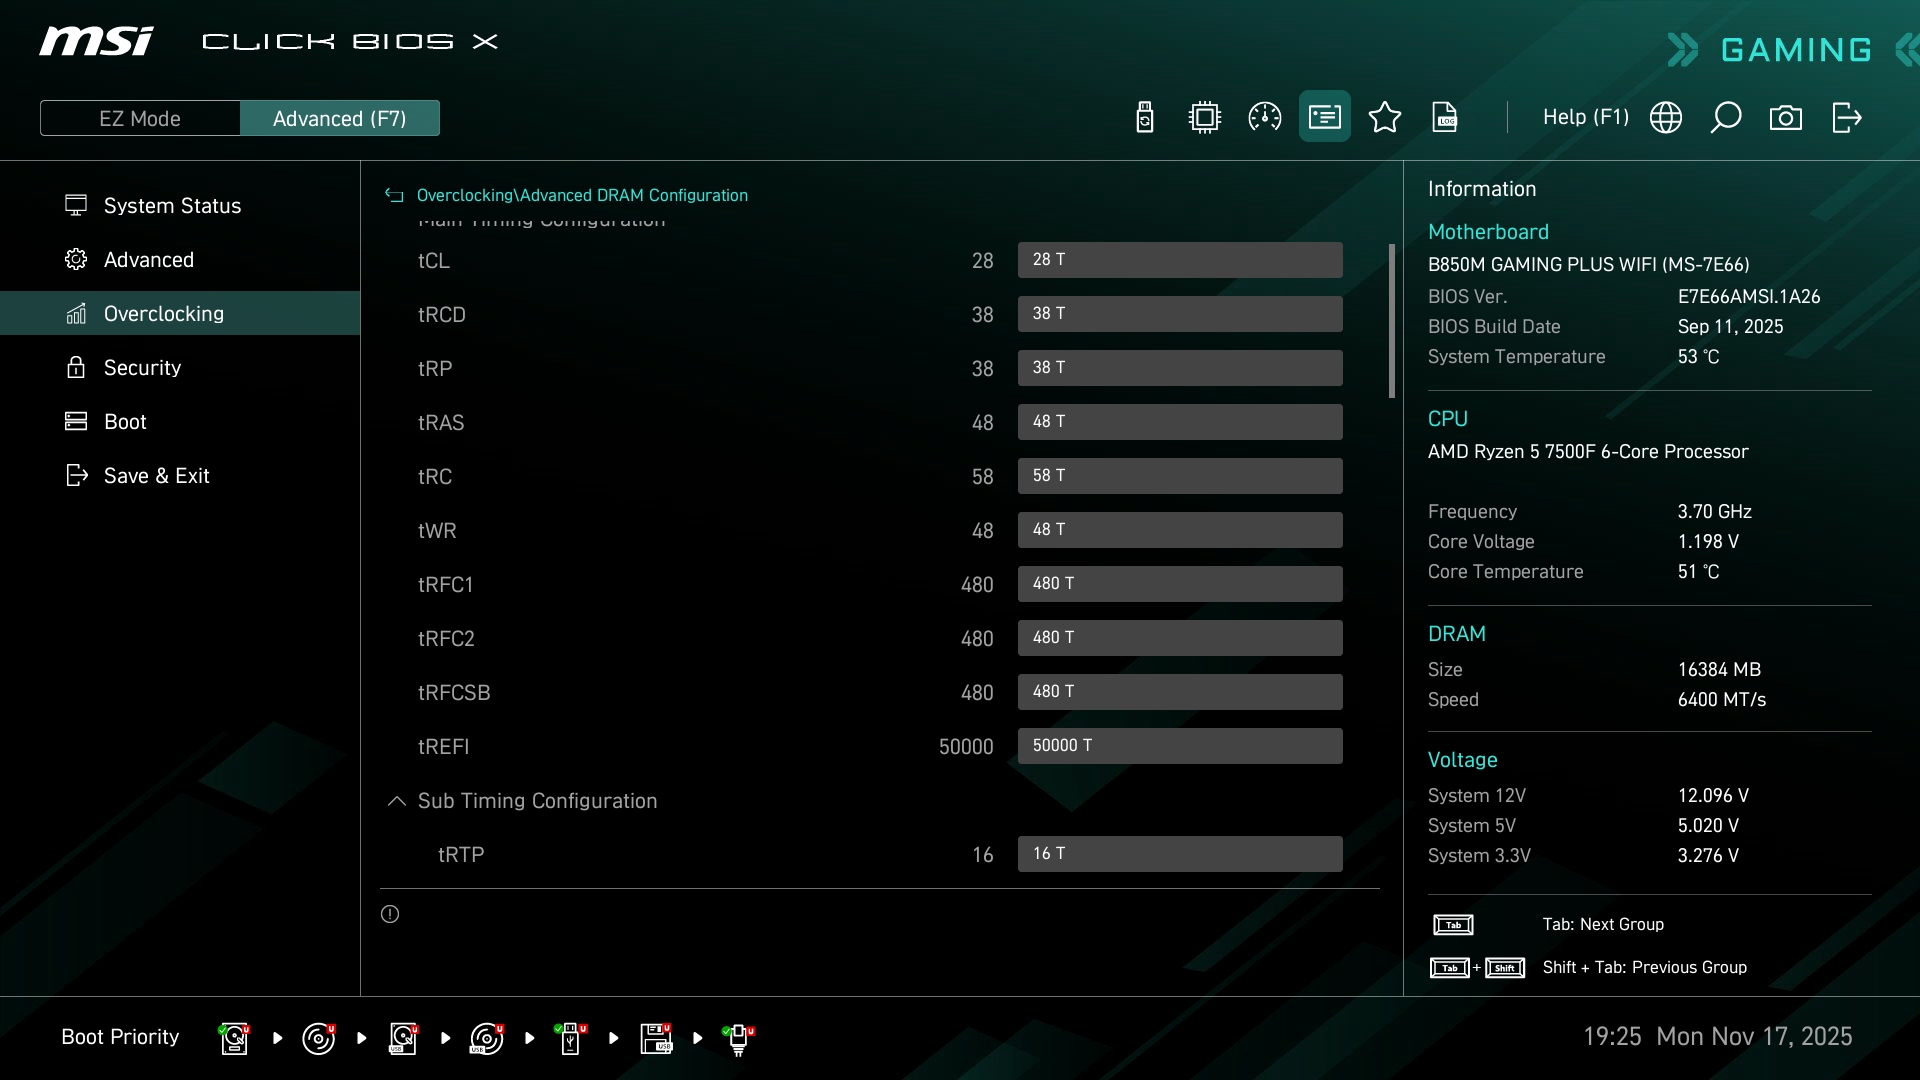Click the settings list vertical scrollbar

(x=1391, y=321)
